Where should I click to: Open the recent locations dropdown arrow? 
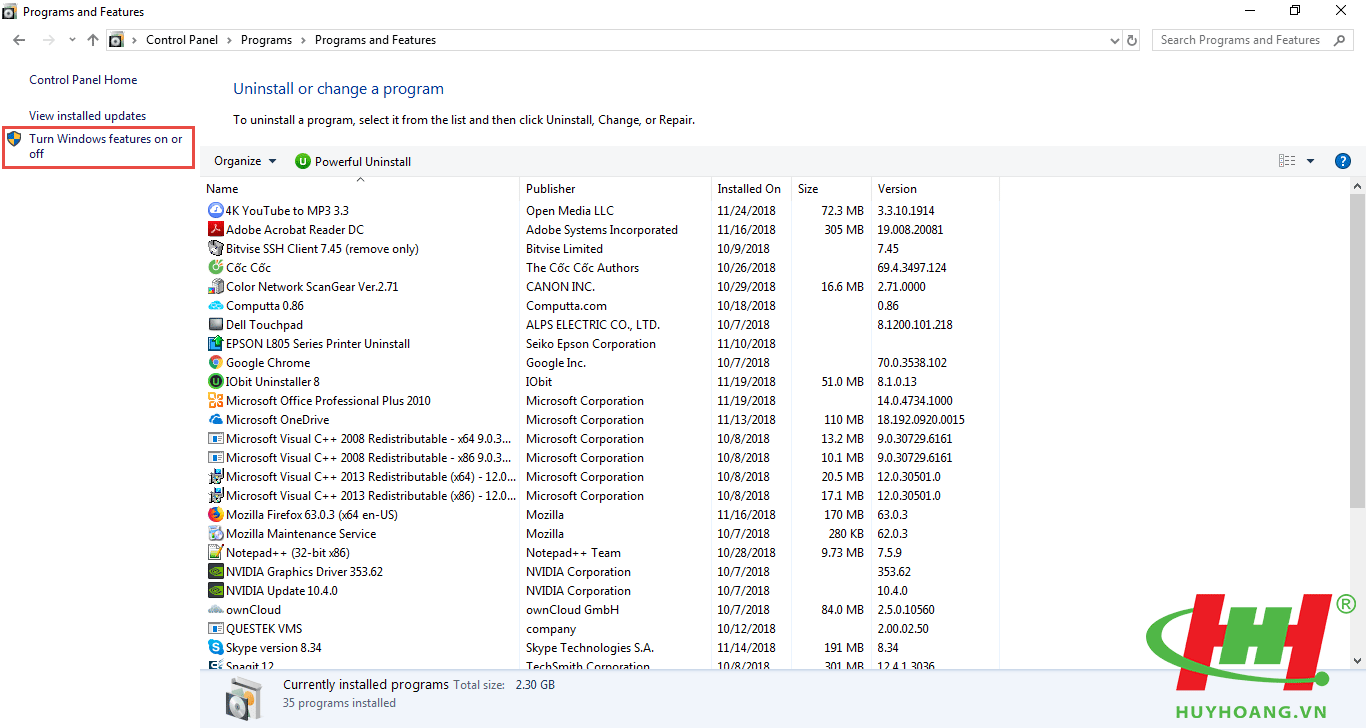[72, 40]
